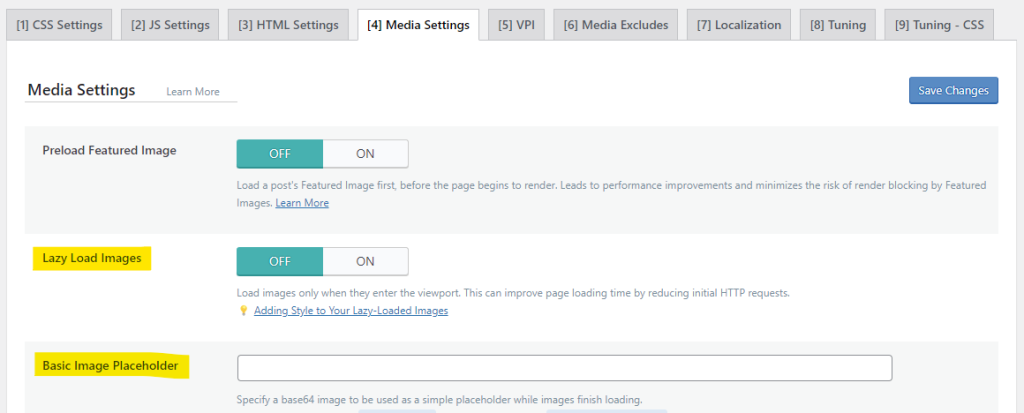Click Learn More next to Media Settings heading
The width and height of the screenshot is (1024, 413).
[x=193, y=92]
